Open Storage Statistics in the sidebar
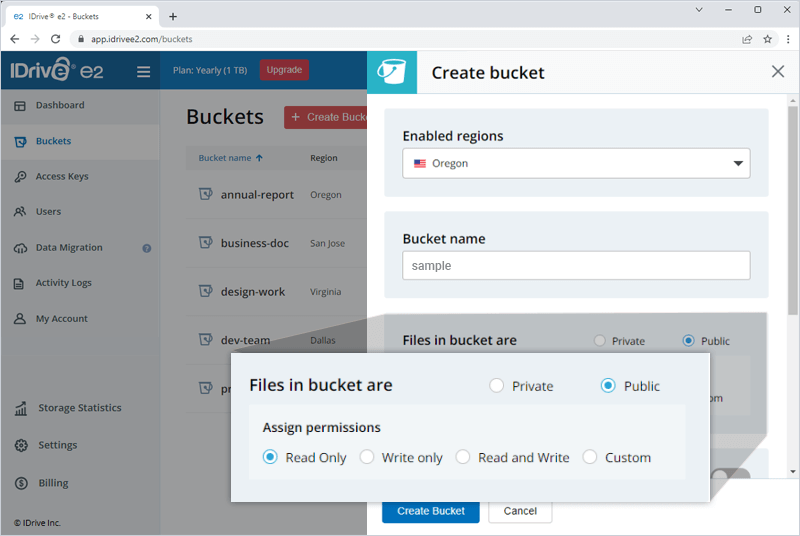The image size is (800, 536). click(x=80, y=407)
